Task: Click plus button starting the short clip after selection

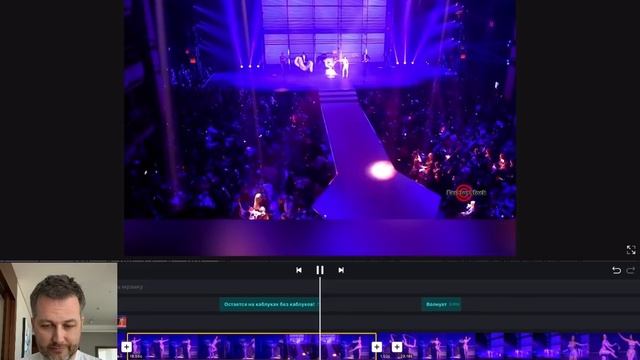Action: pyautogui.click(x=397, y=347)
